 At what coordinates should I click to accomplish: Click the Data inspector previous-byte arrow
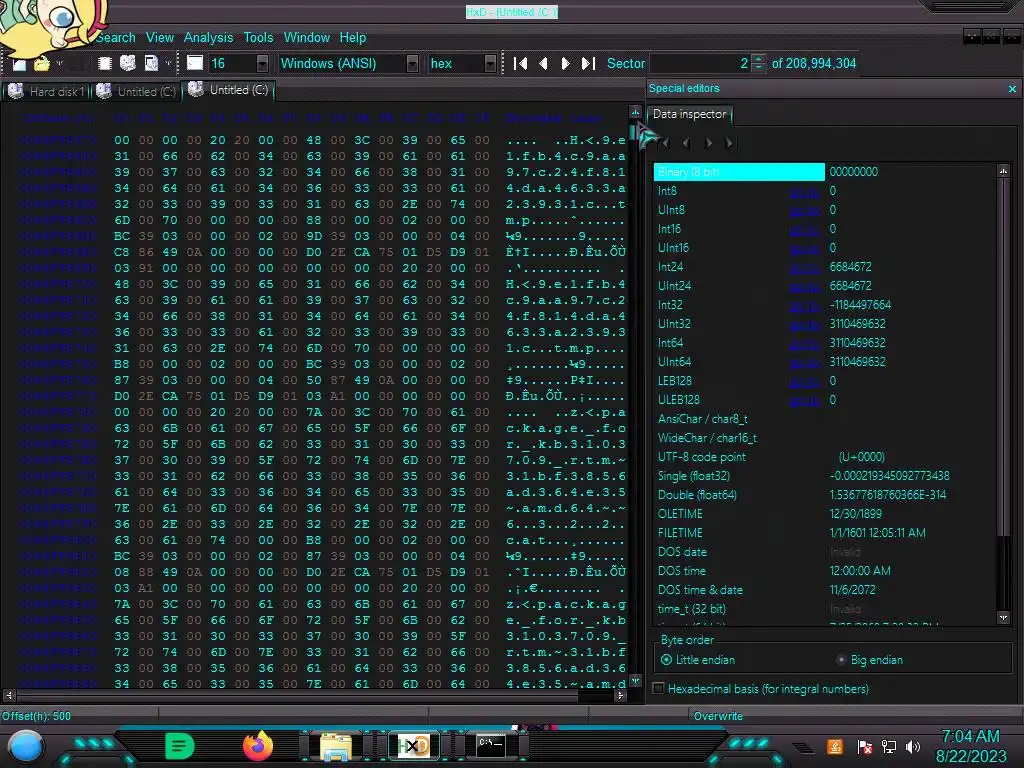pos(686,142)
